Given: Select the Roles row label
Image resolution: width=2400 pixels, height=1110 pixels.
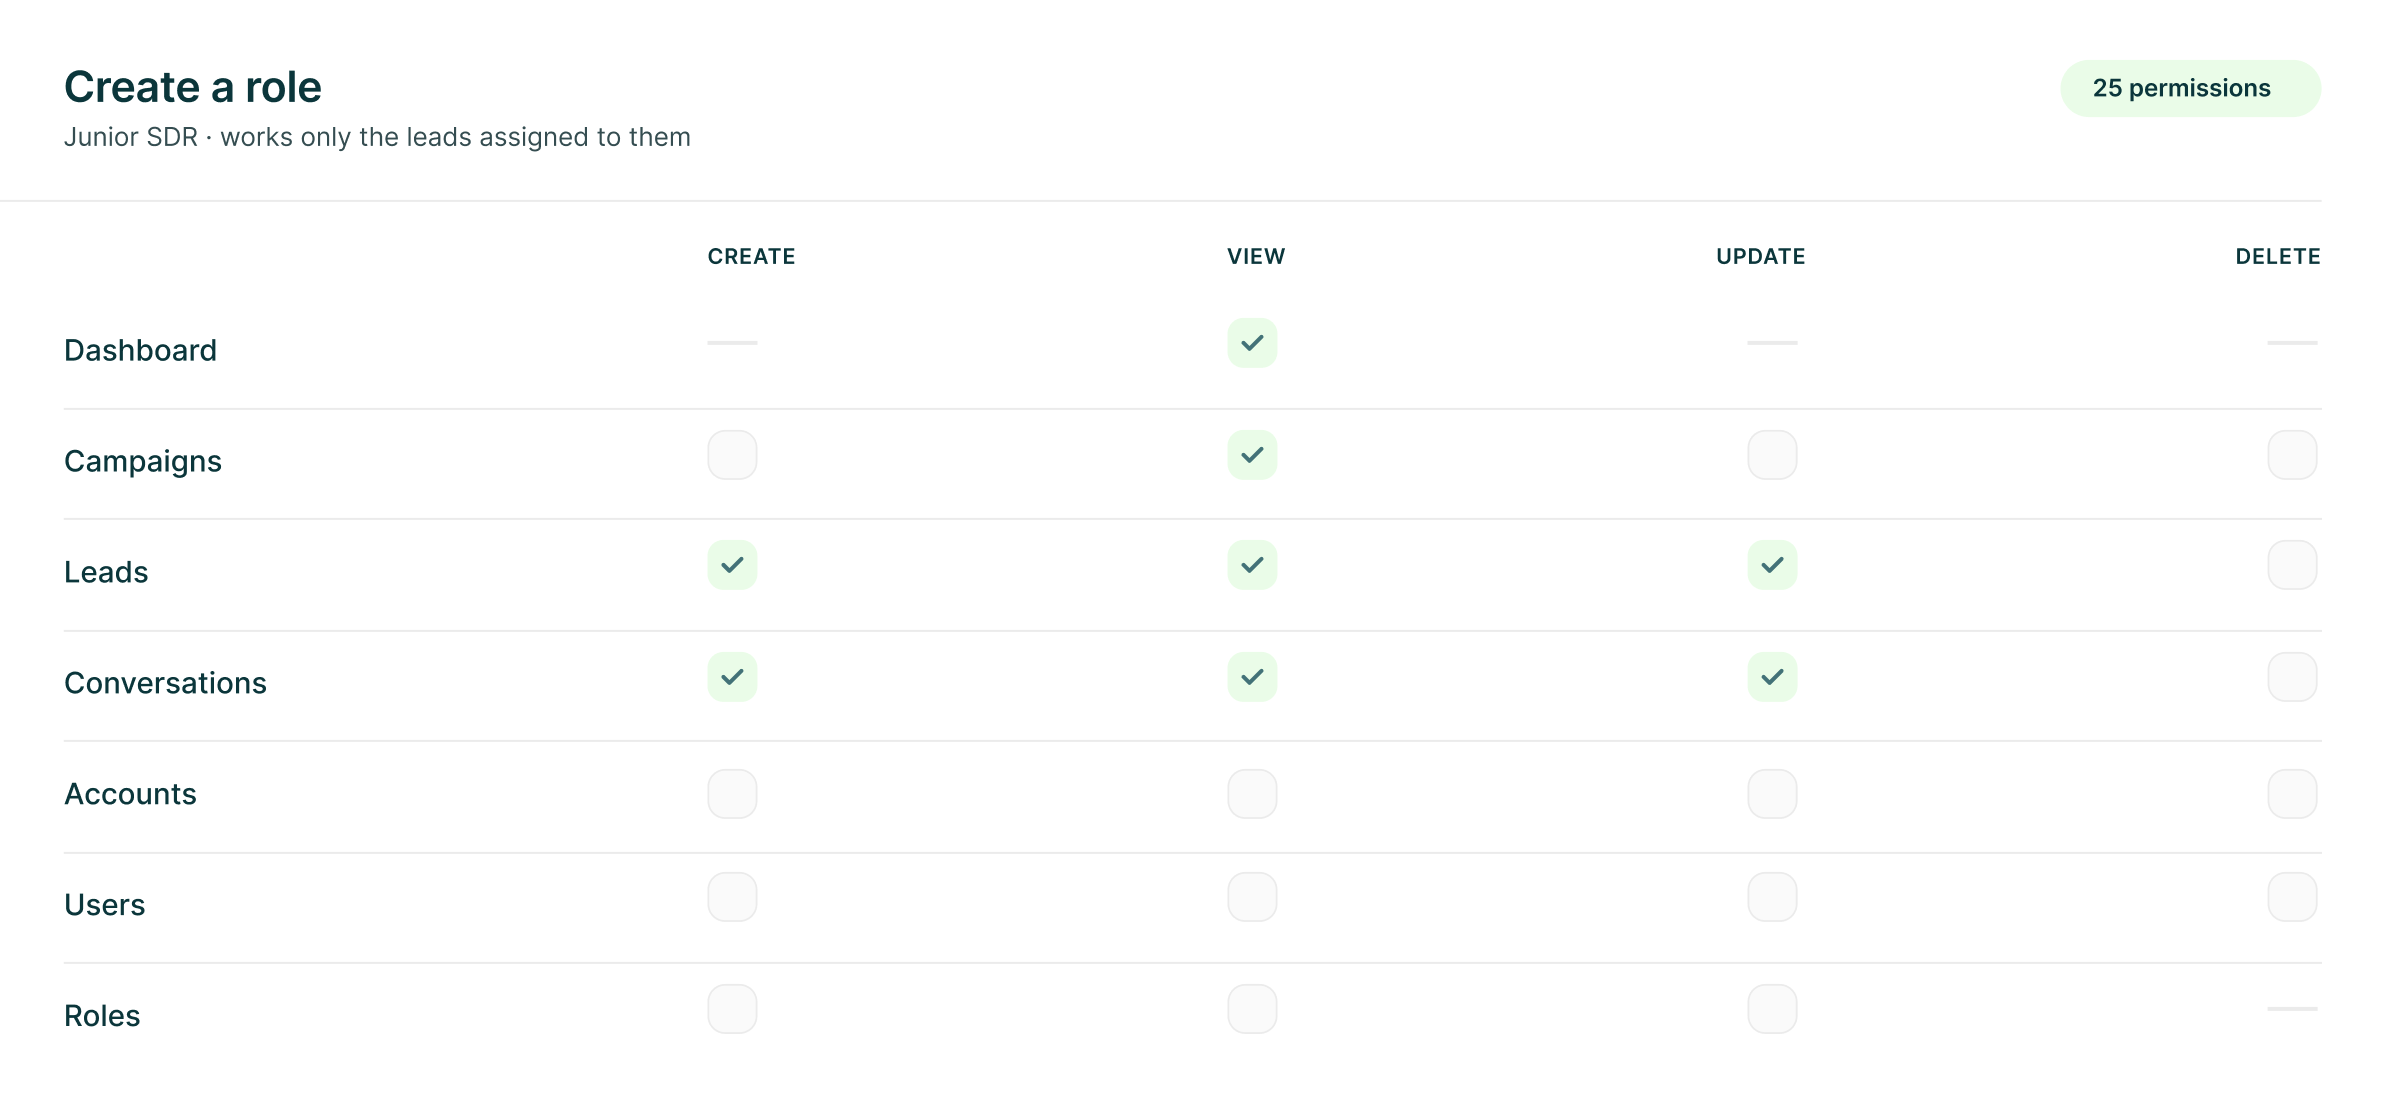Looking at the screenshot, I should tap(102, 1016).
